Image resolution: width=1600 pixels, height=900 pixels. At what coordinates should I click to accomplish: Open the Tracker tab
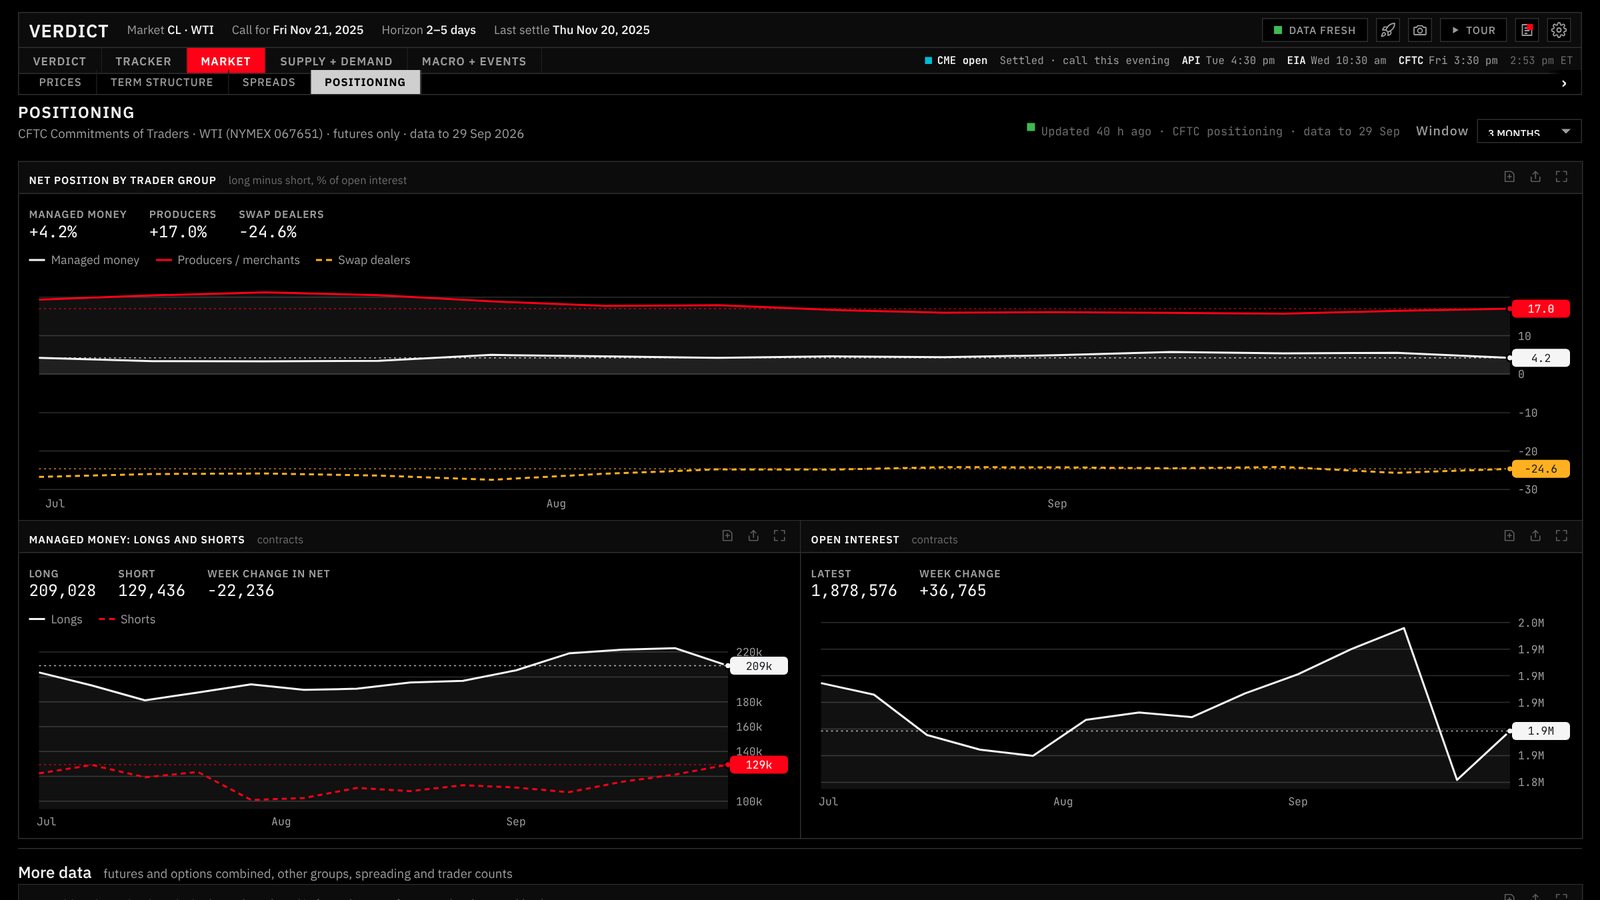click(x=143, y=61)
